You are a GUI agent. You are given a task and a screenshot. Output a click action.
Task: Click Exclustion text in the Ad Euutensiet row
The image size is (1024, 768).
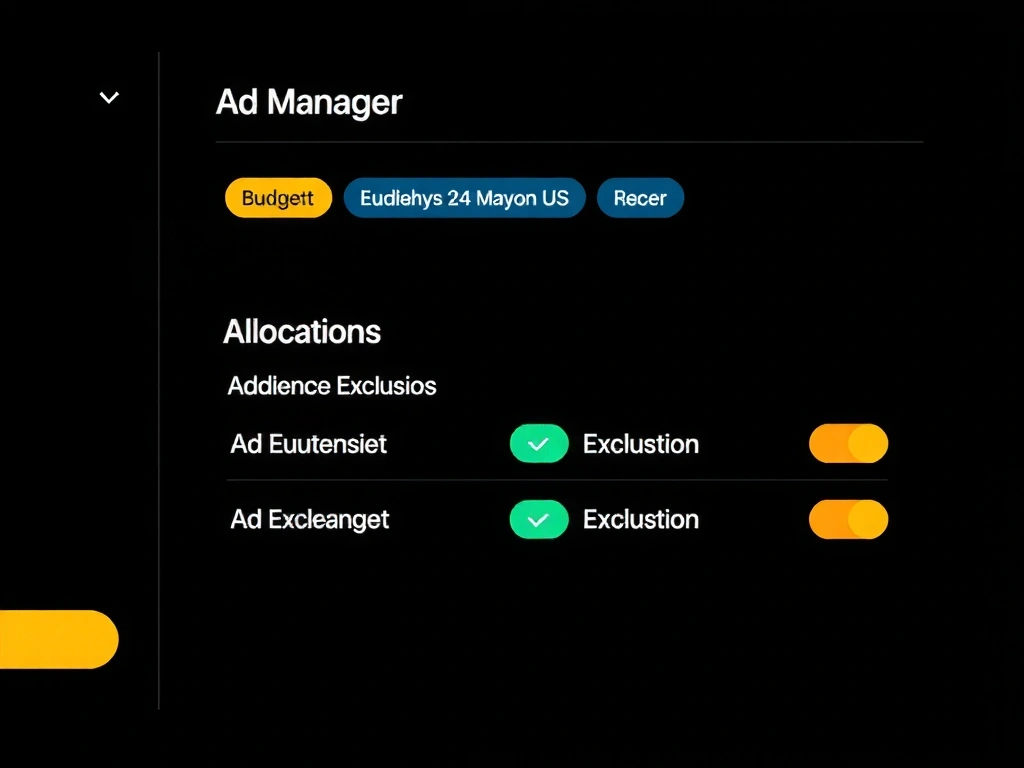[x=641, y=444]
